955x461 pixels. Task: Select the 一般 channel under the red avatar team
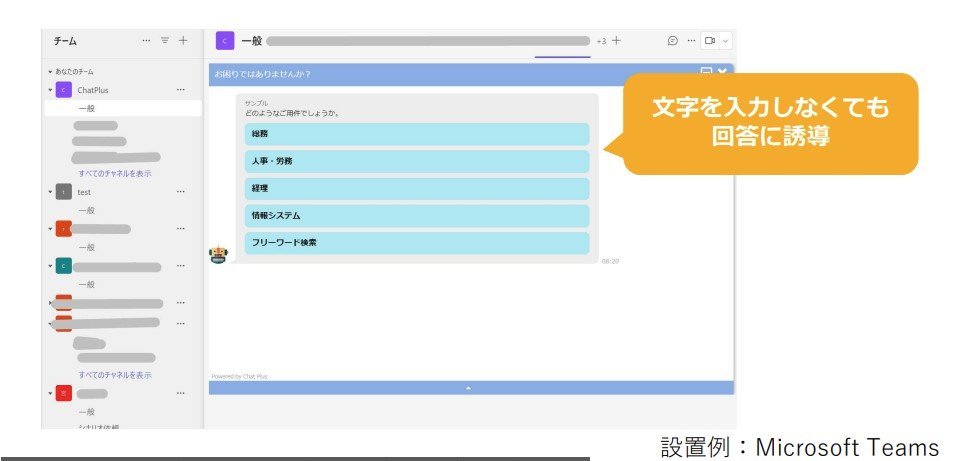[x=87, y=412]
